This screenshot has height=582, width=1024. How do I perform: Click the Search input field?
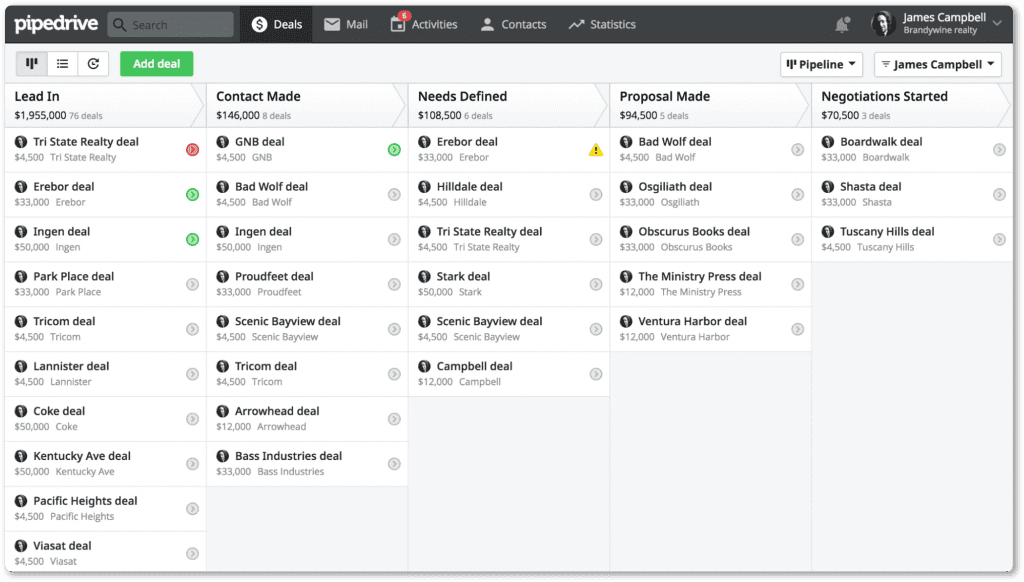[170, 24]
